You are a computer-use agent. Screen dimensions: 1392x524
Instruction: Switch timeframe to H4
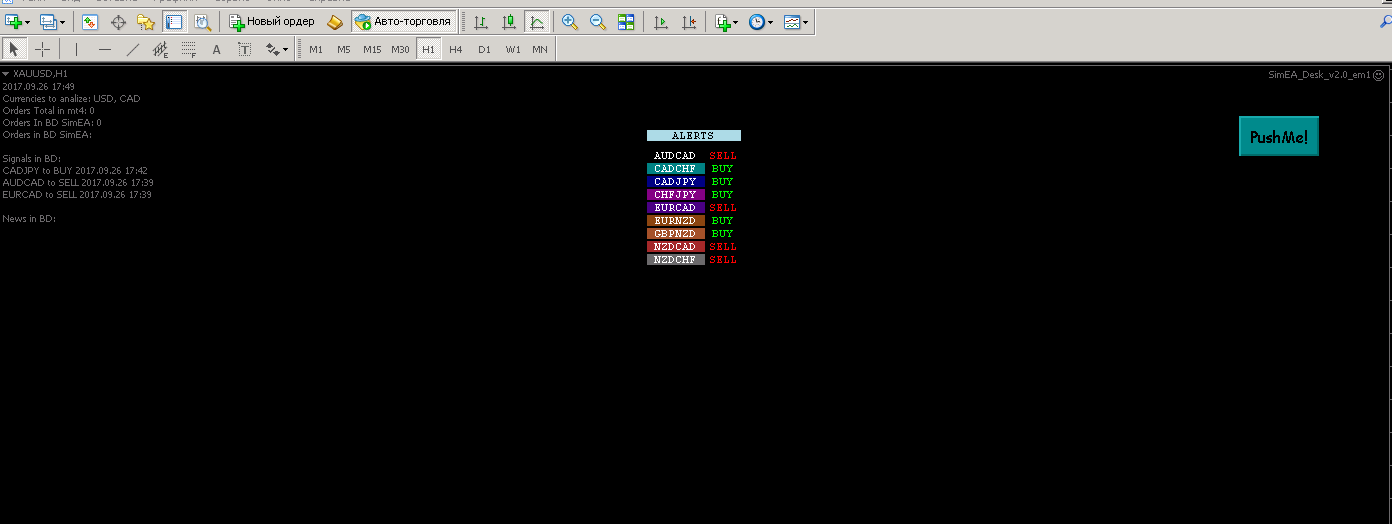tap(456, 49)
